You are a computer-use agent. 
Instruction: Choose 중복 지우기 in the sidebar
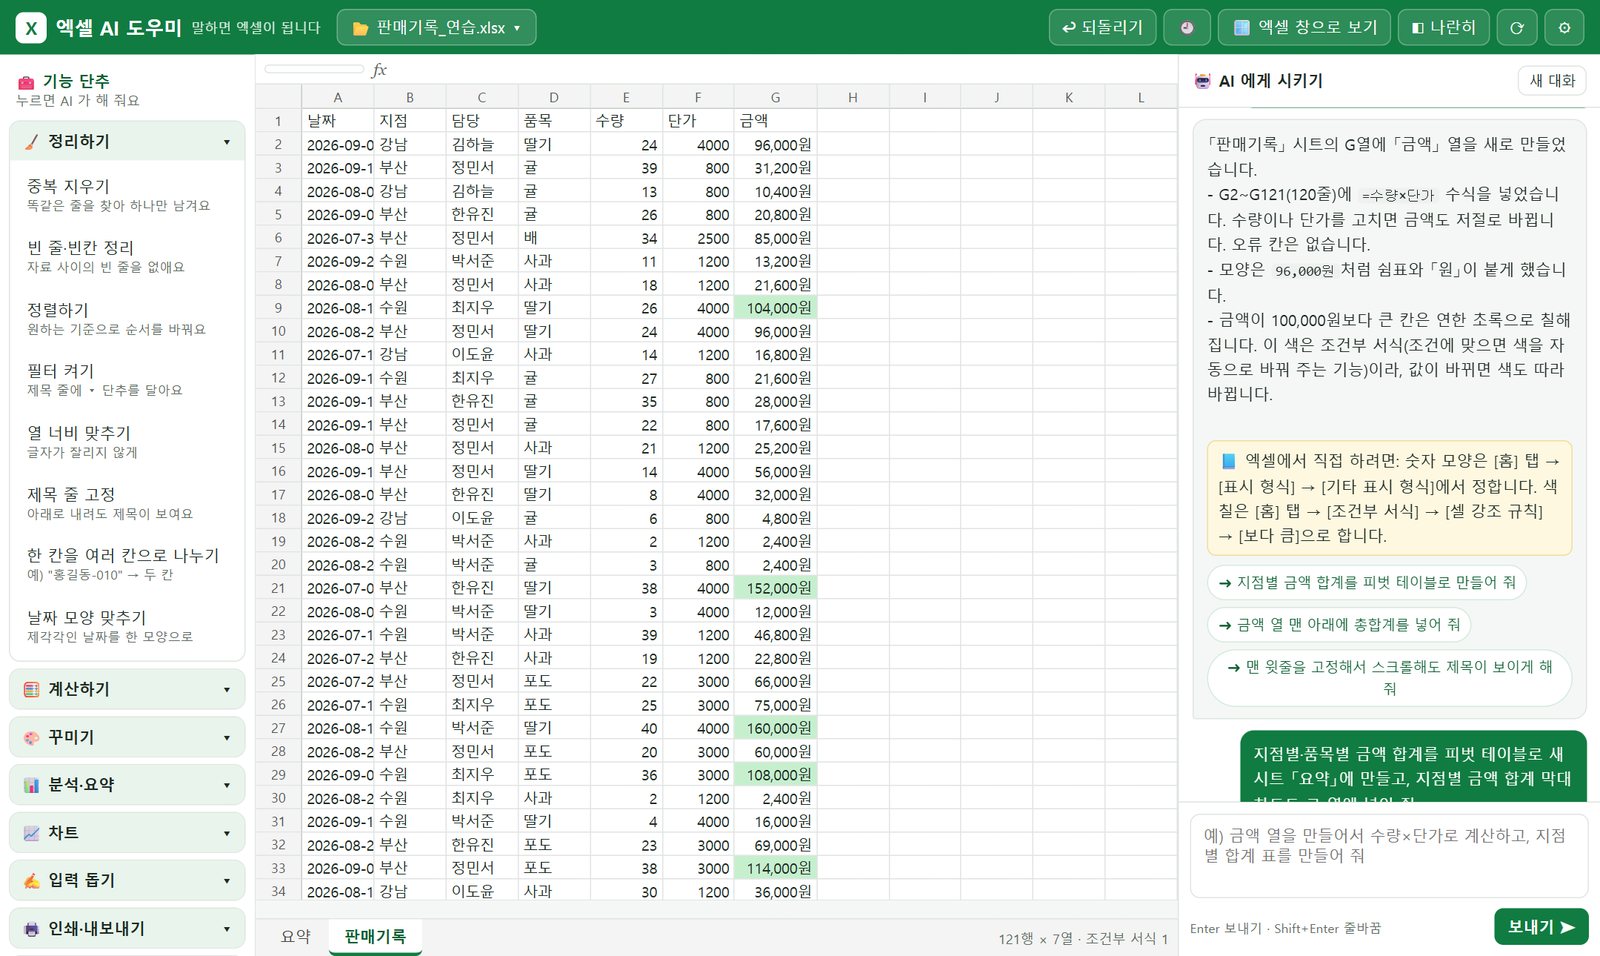click(127, 195)
